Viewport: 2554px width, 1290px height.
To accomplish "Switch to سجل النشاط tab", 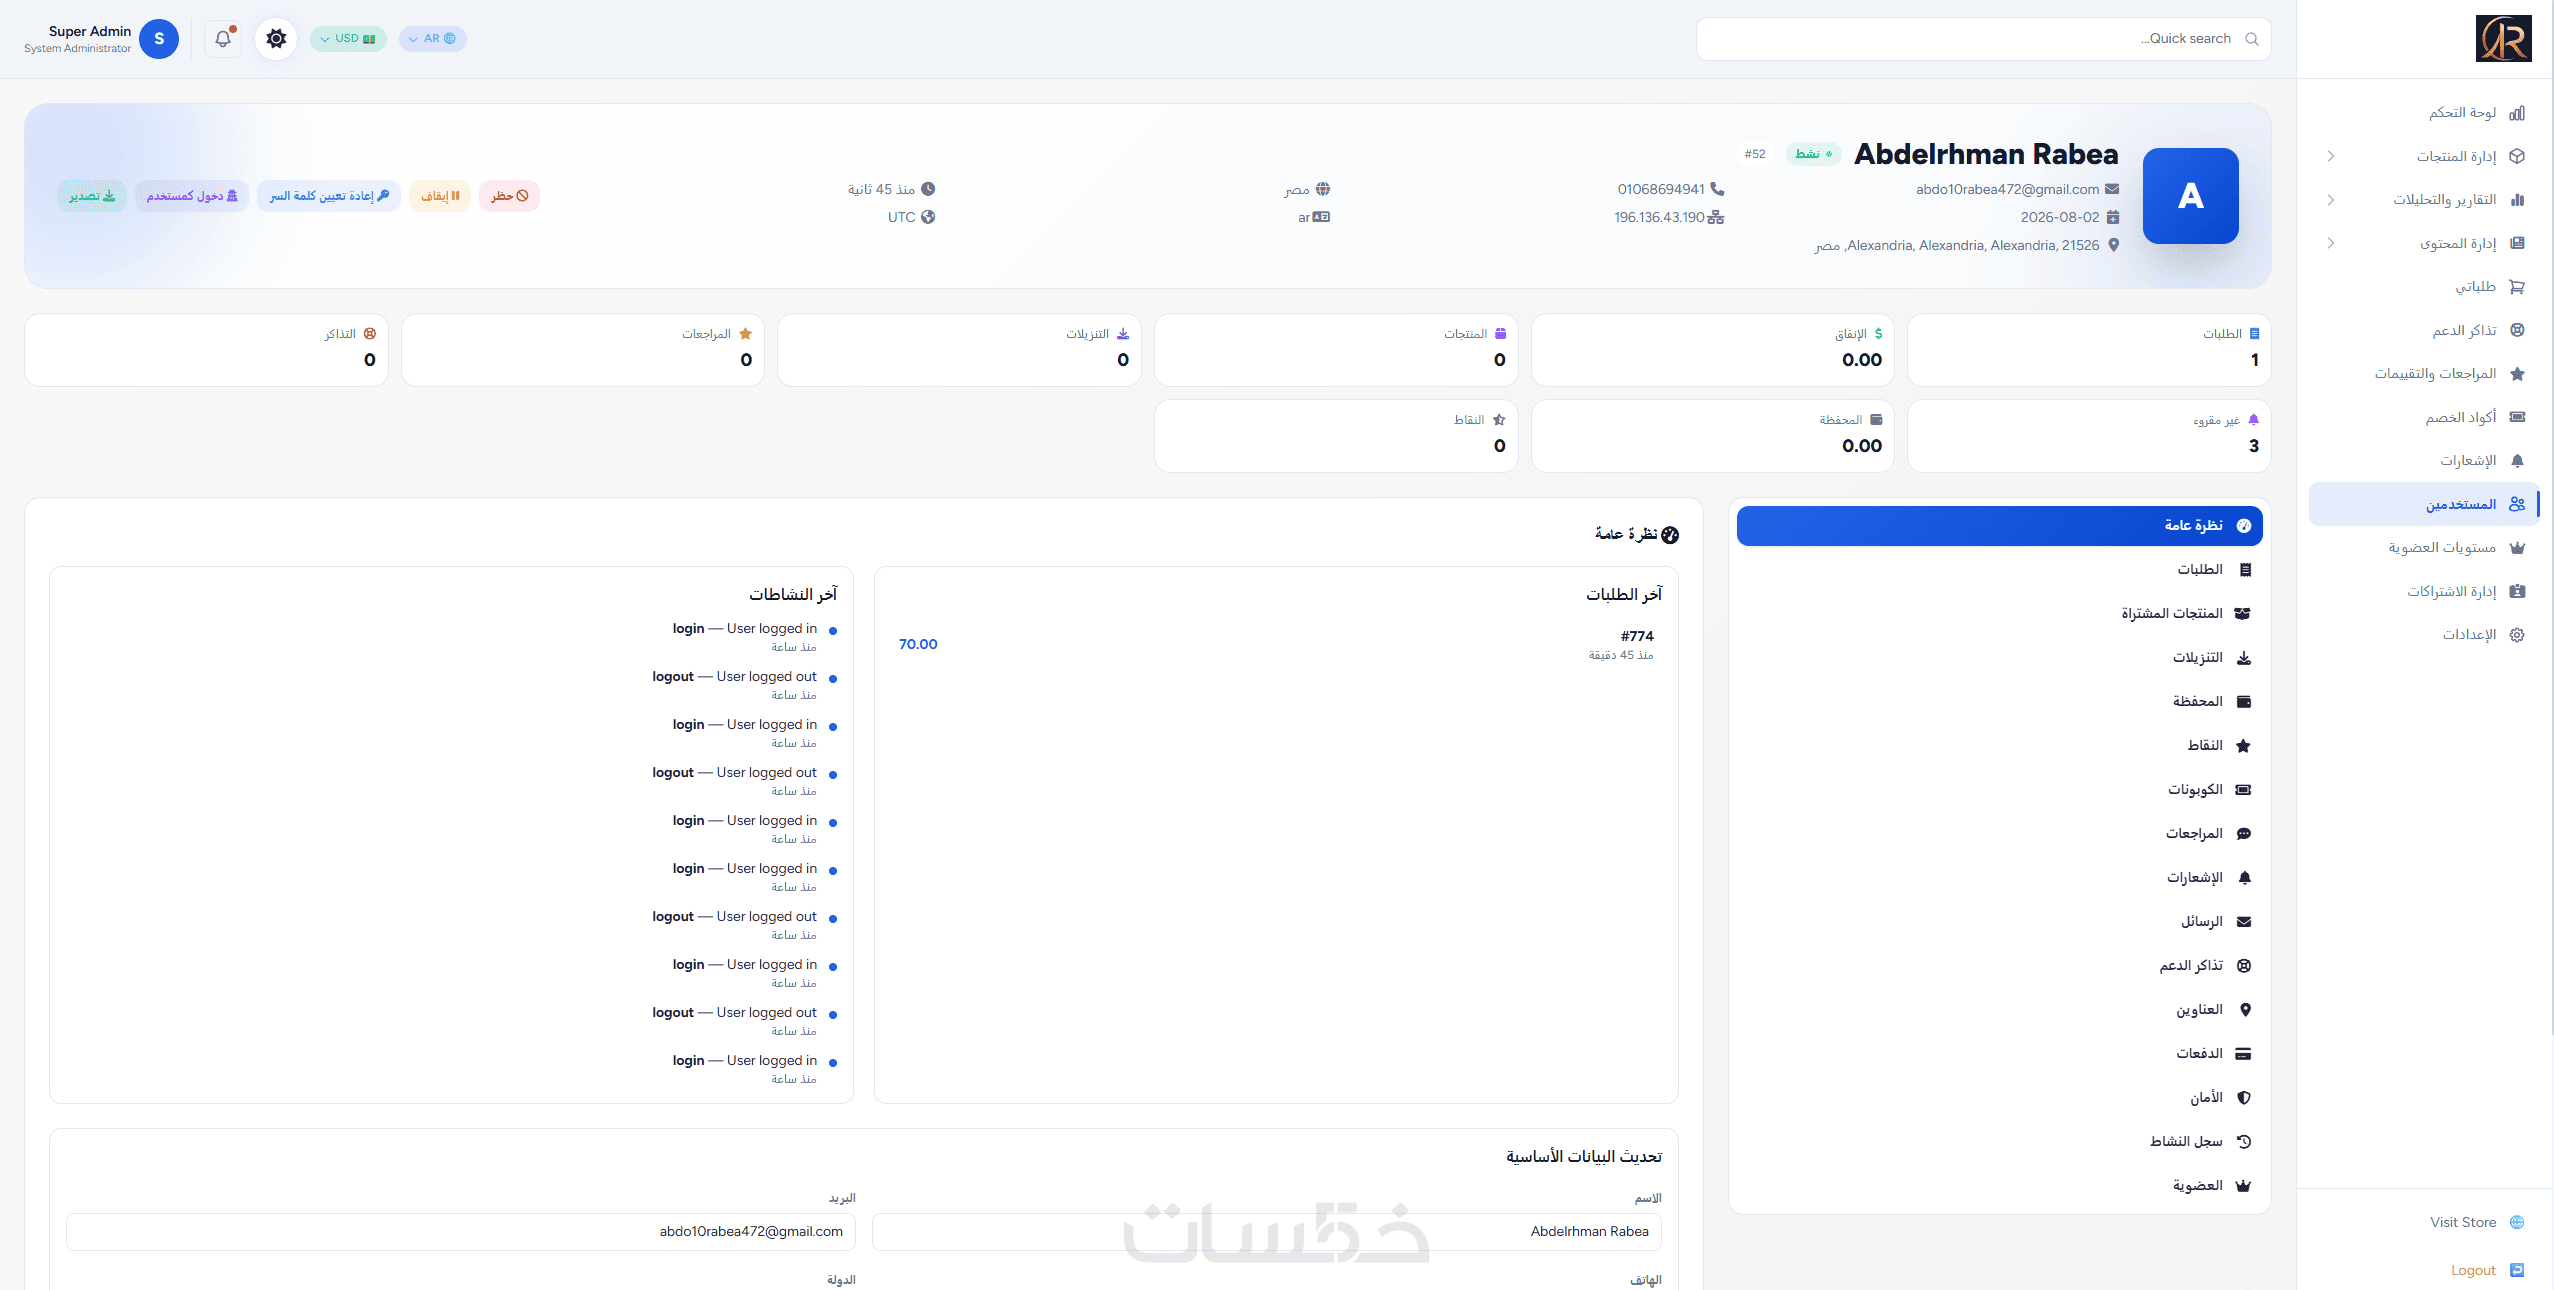I will click(x=2000, y=1142).
